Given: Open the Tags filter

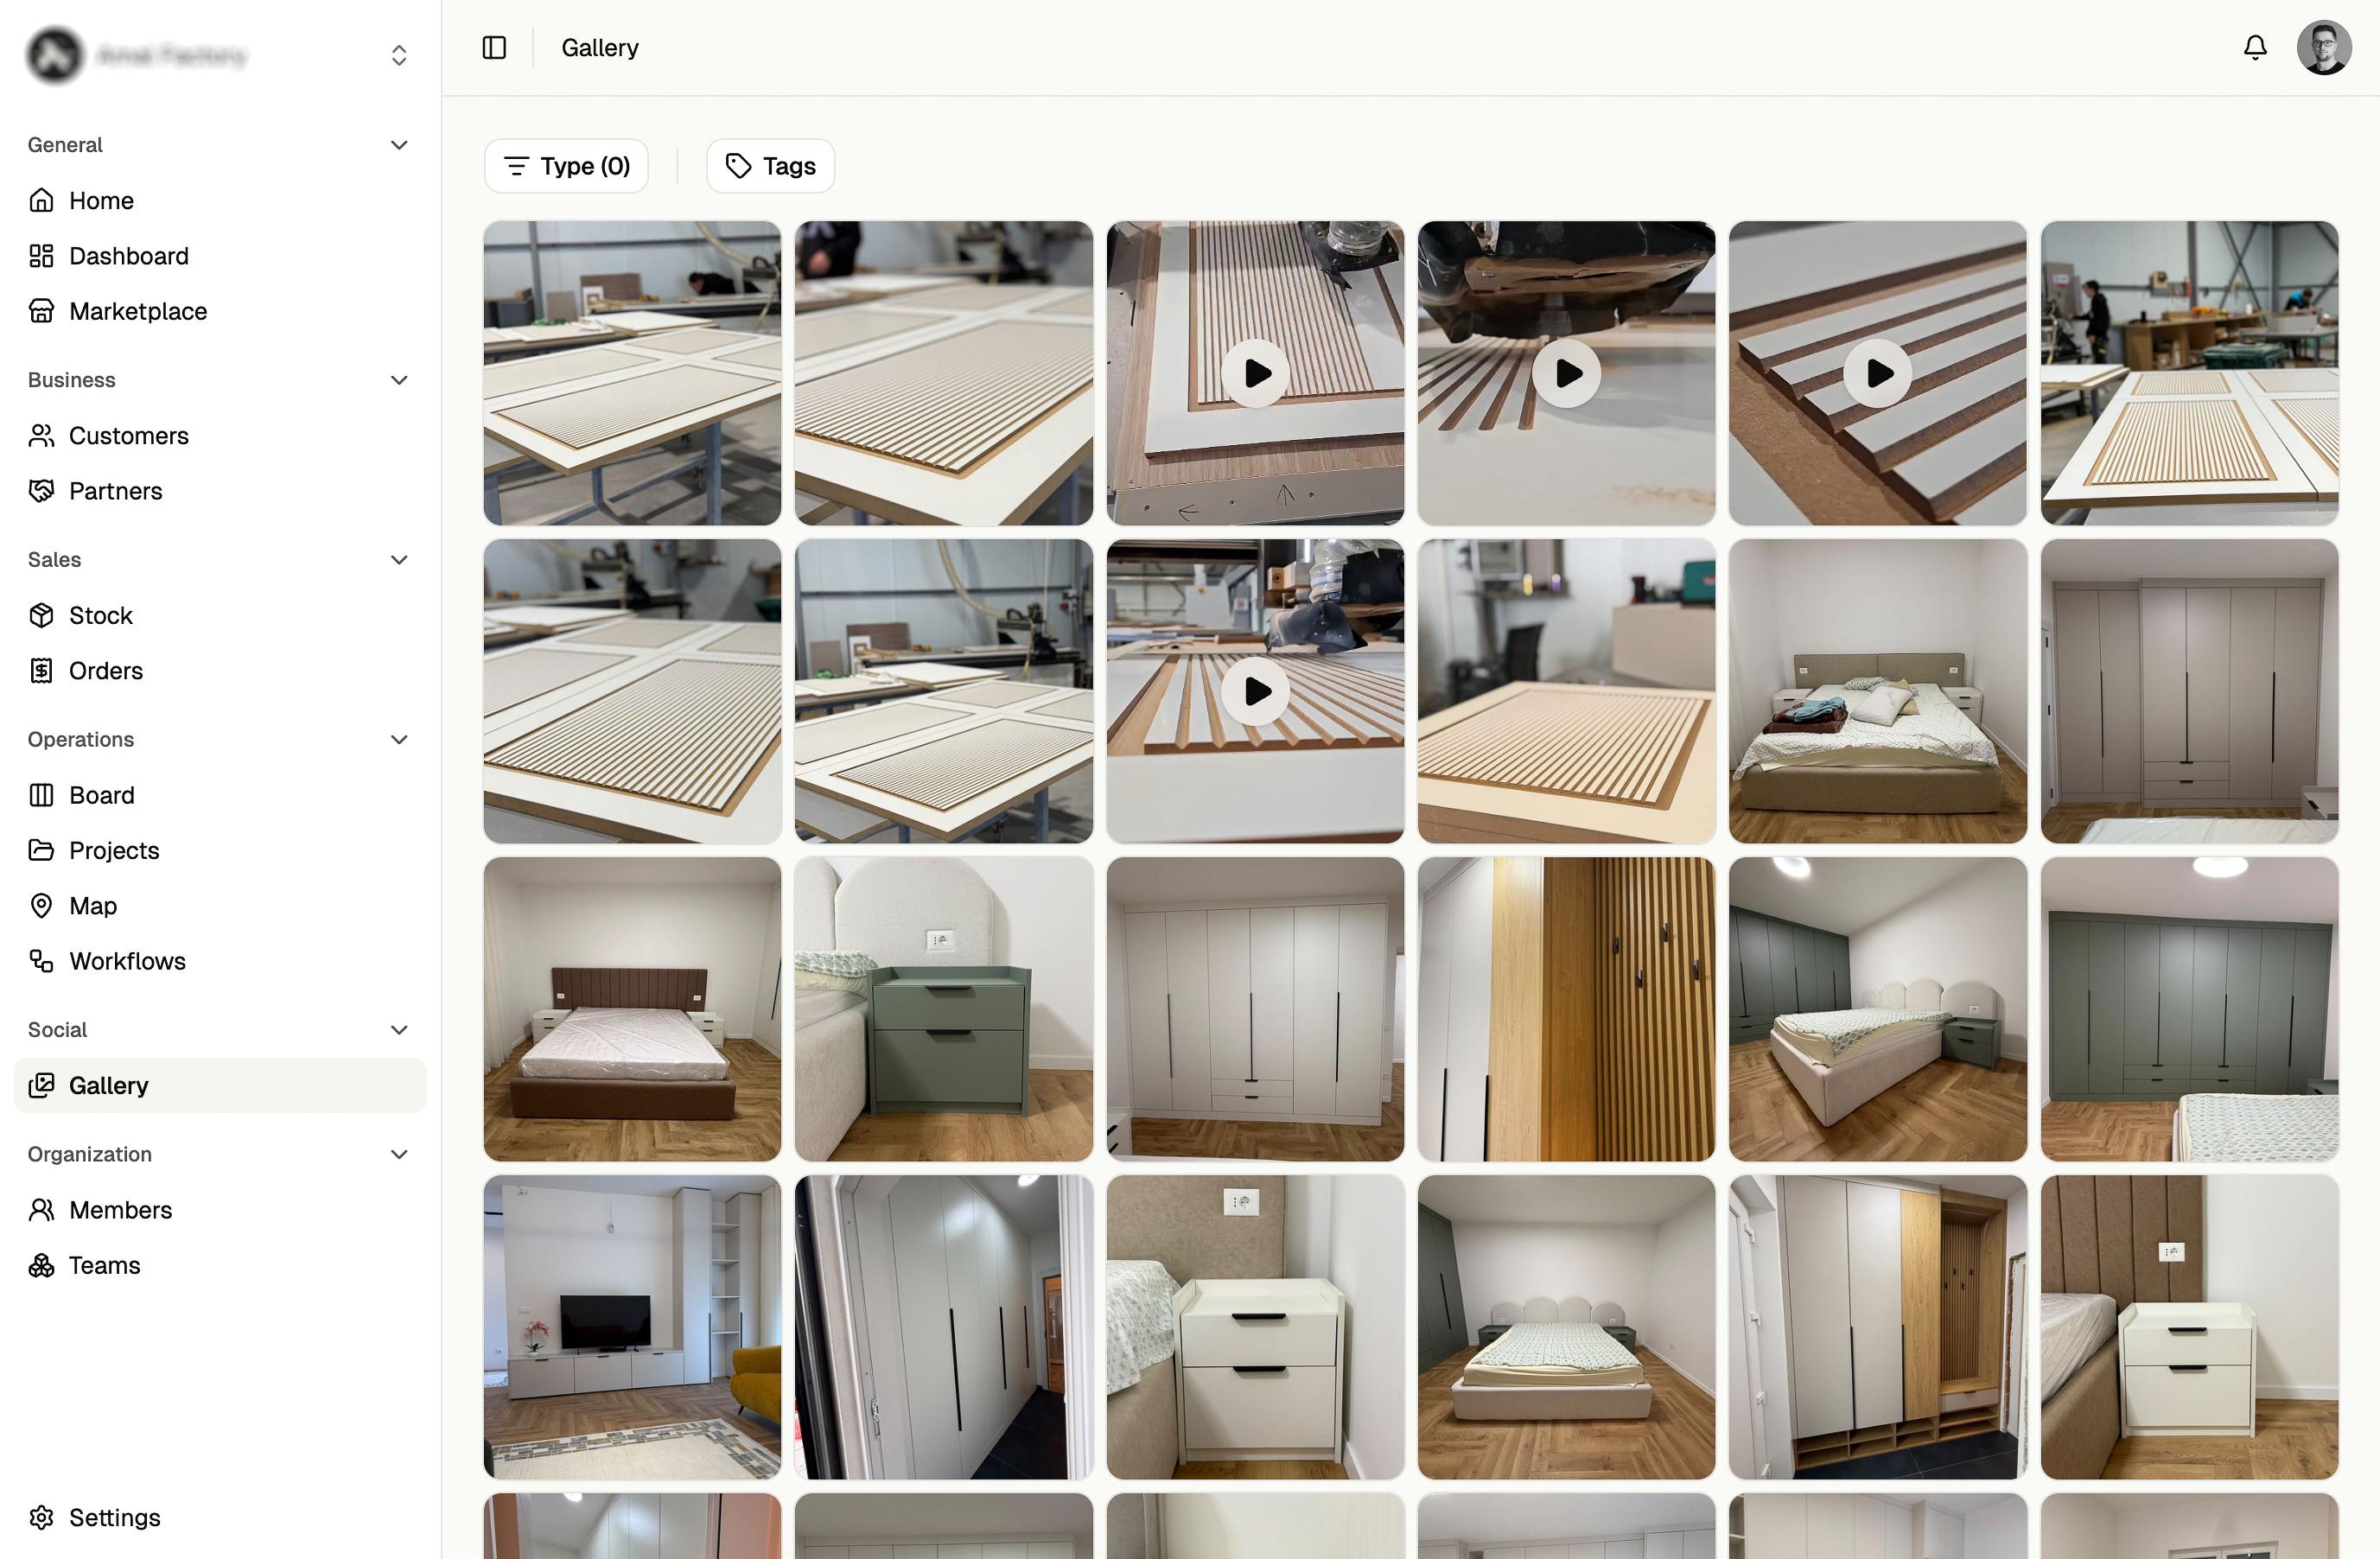Looking at the screenshot, I should pos(770,166).
